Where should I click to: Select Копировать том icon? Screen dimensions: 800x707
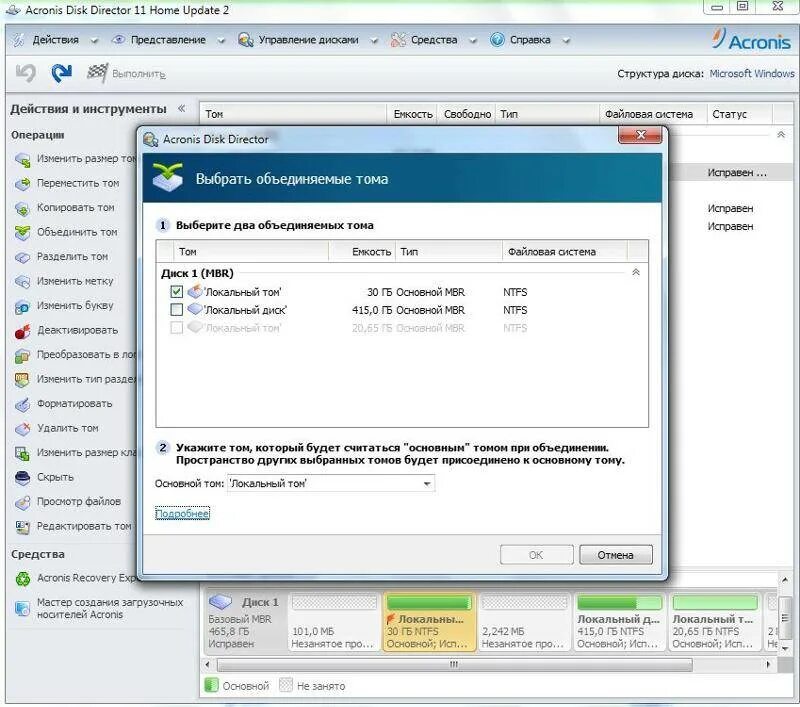[22, 209]
